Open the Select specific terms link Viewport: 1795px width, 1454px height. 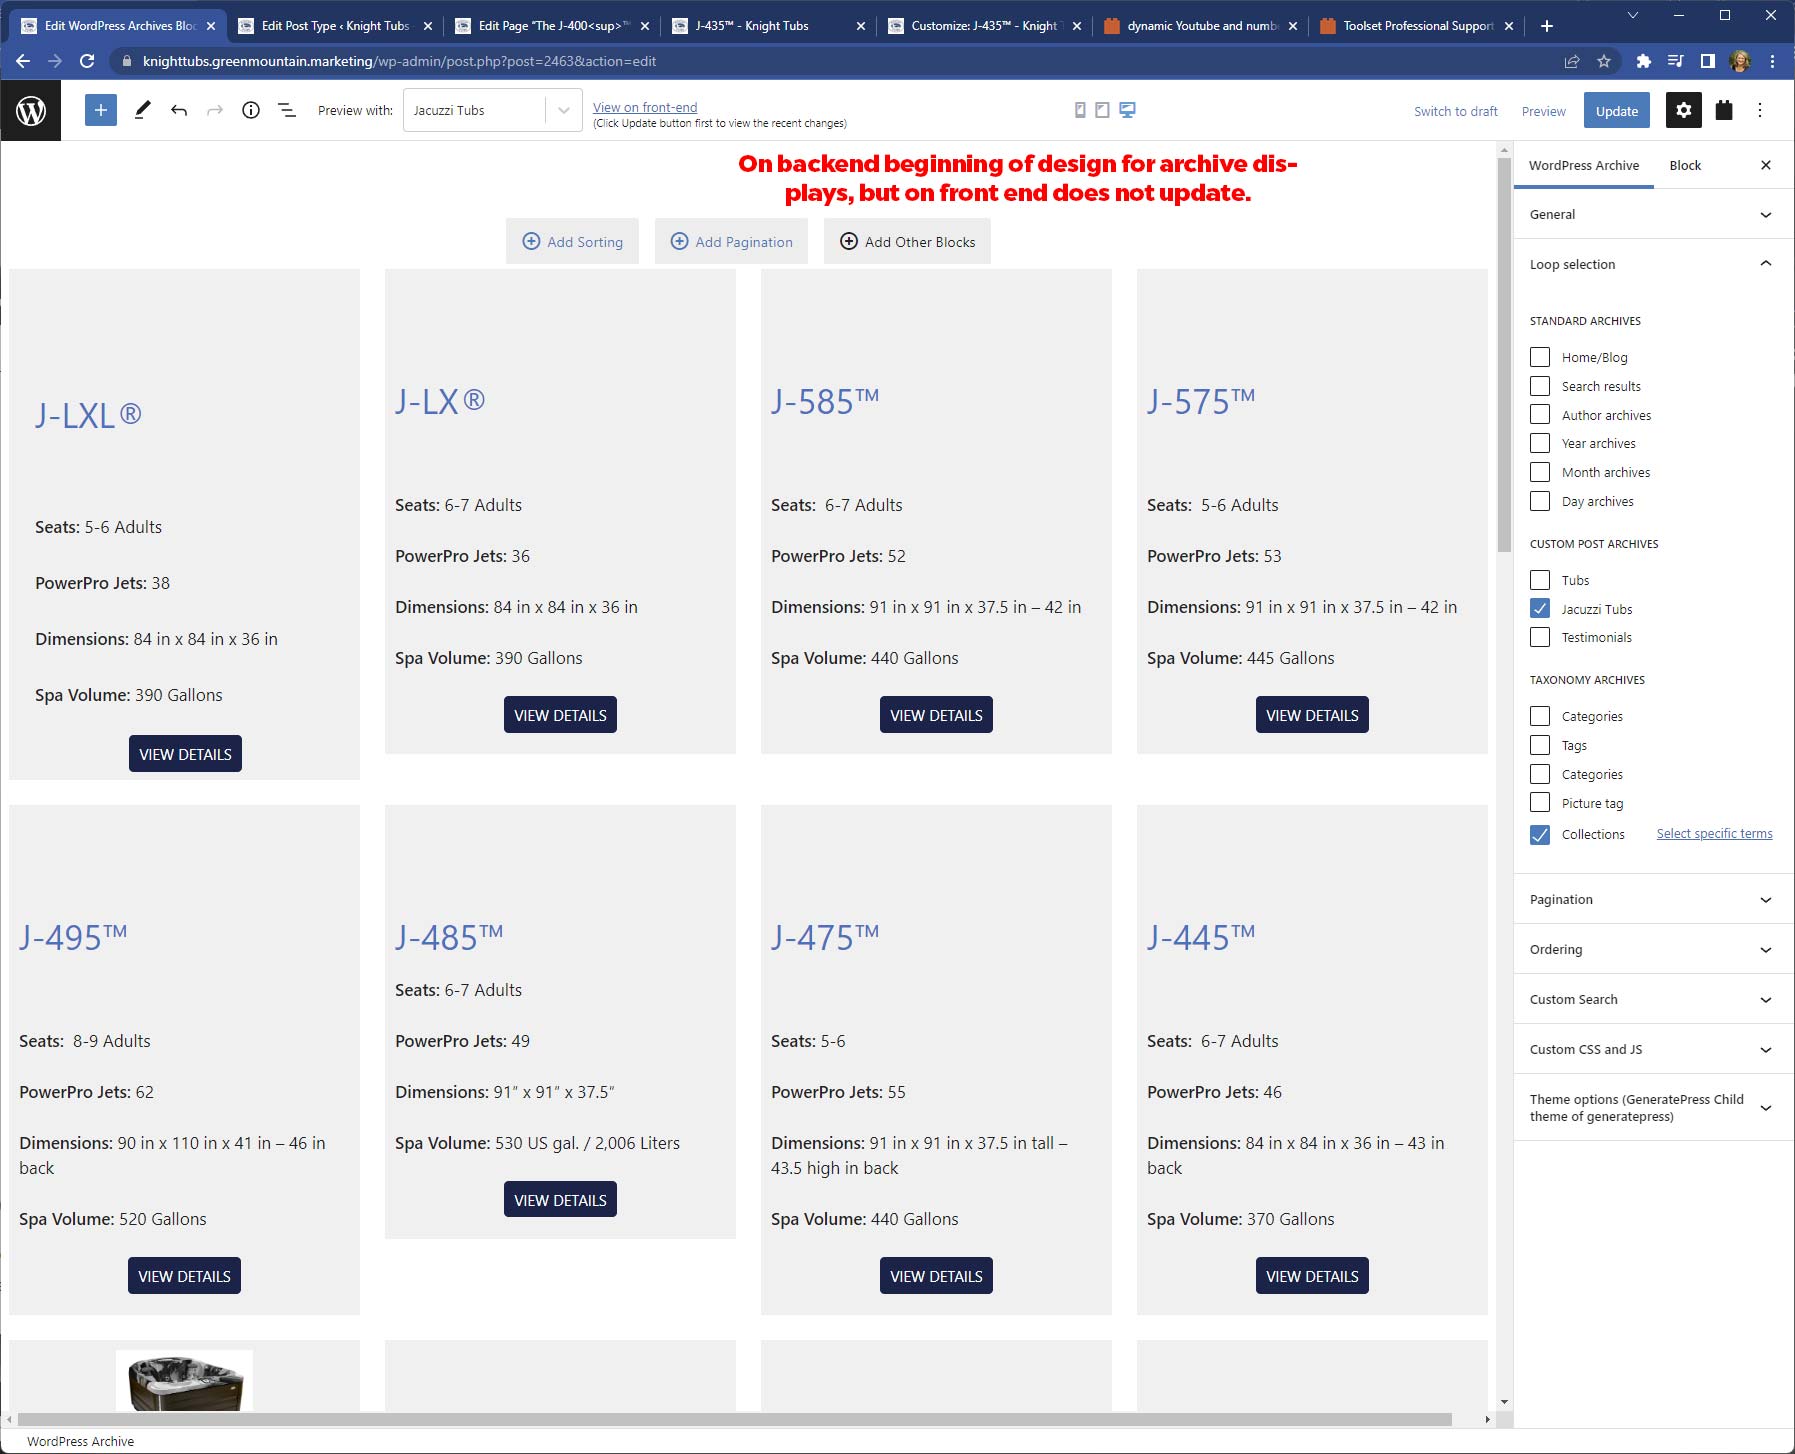point(1715,833)
